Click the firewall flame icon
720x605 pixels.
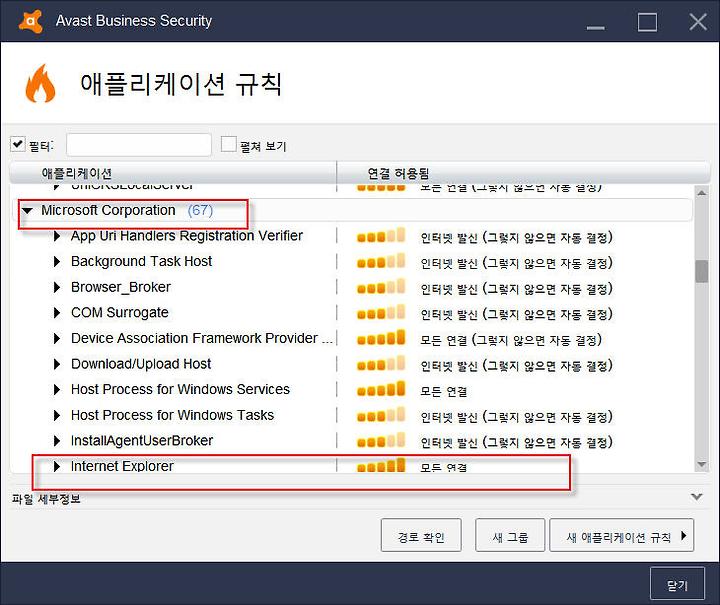(x=40, y=83)
